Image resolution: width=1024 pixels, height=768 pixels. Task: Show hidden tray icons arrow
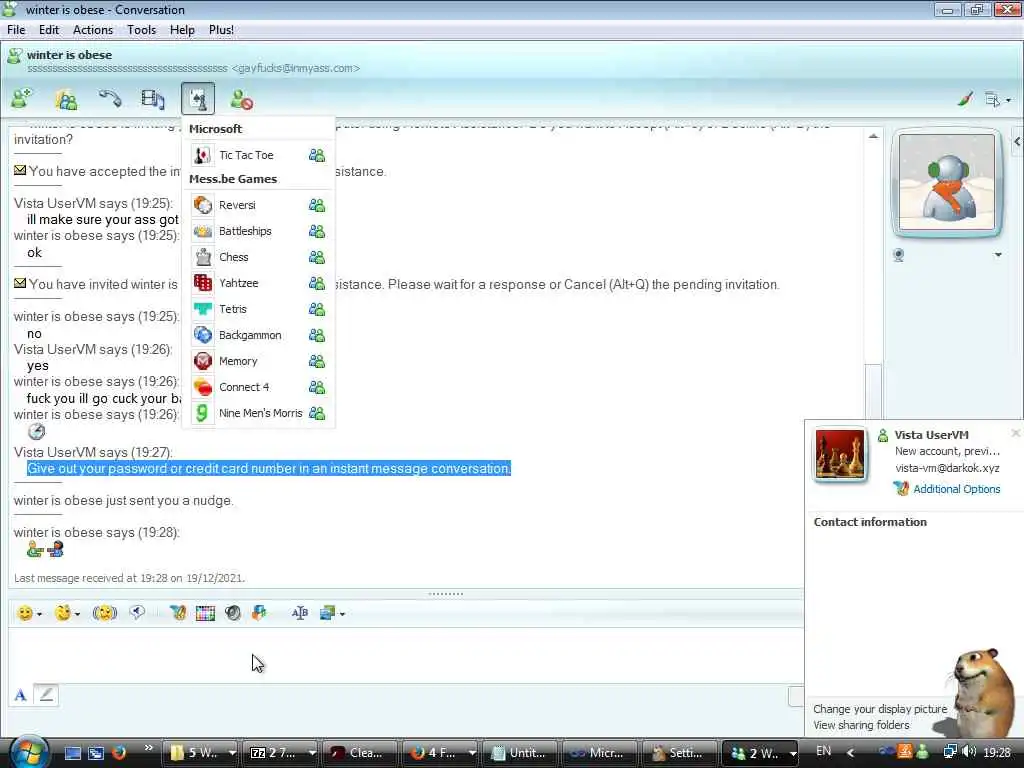(850, 752)
